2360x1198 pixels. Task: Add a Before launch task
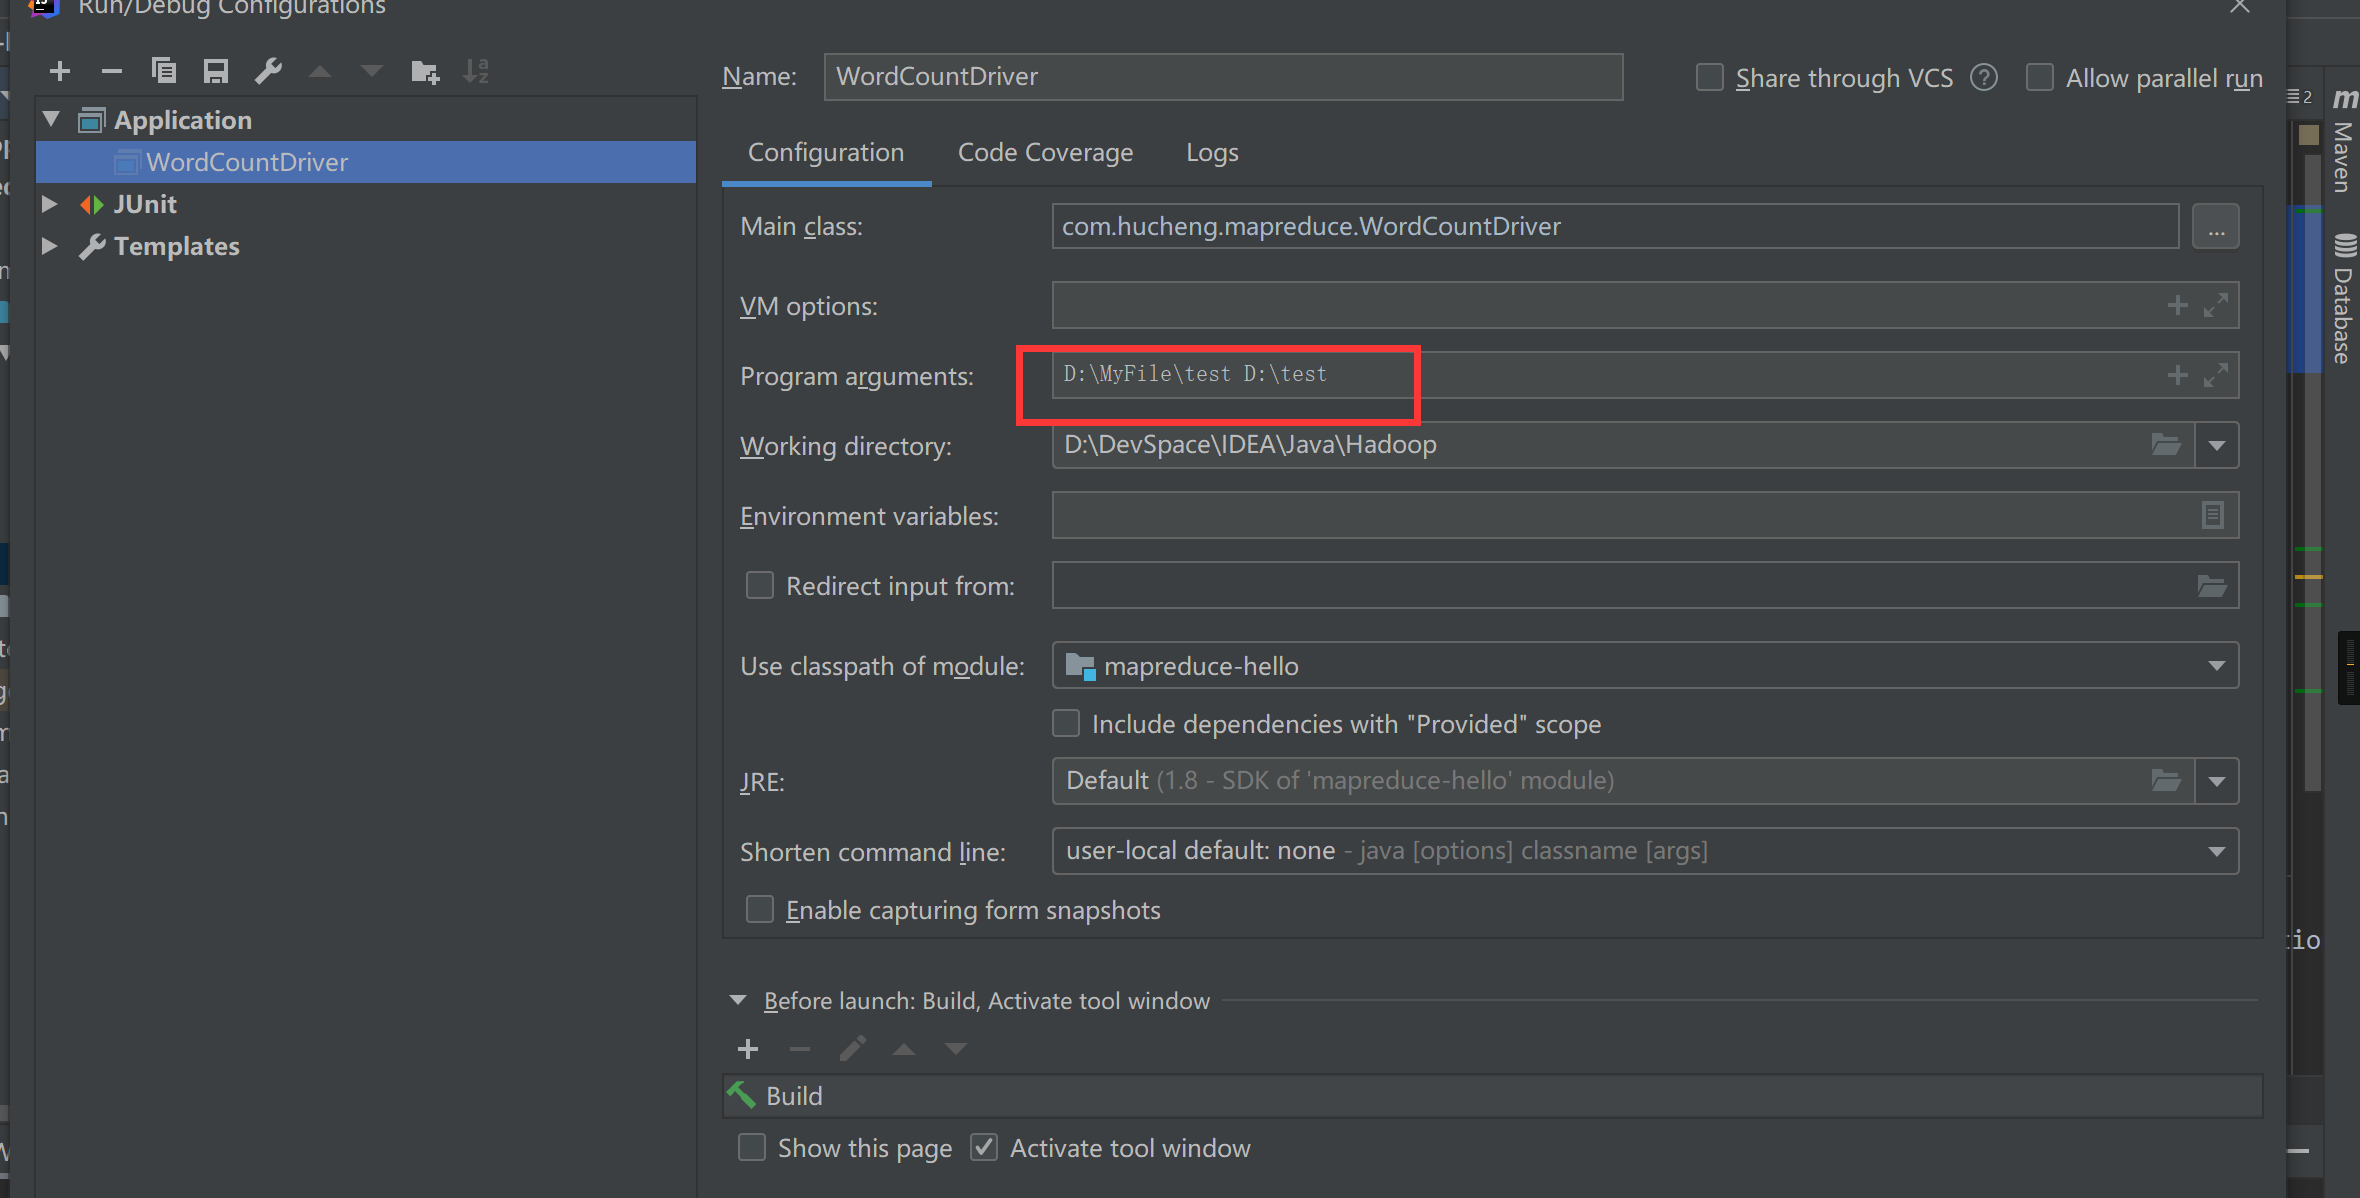click(x=748, y=1049)
